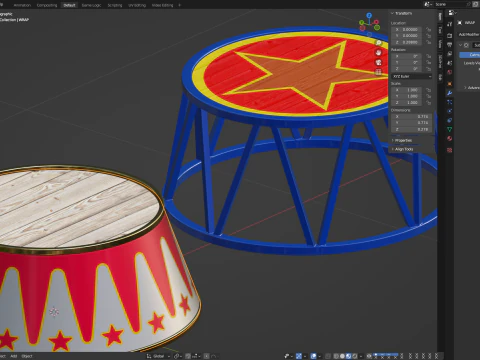Edit Rotation X value field
The height and width of the screenshot is (360, 480).
tap(407, 56)
